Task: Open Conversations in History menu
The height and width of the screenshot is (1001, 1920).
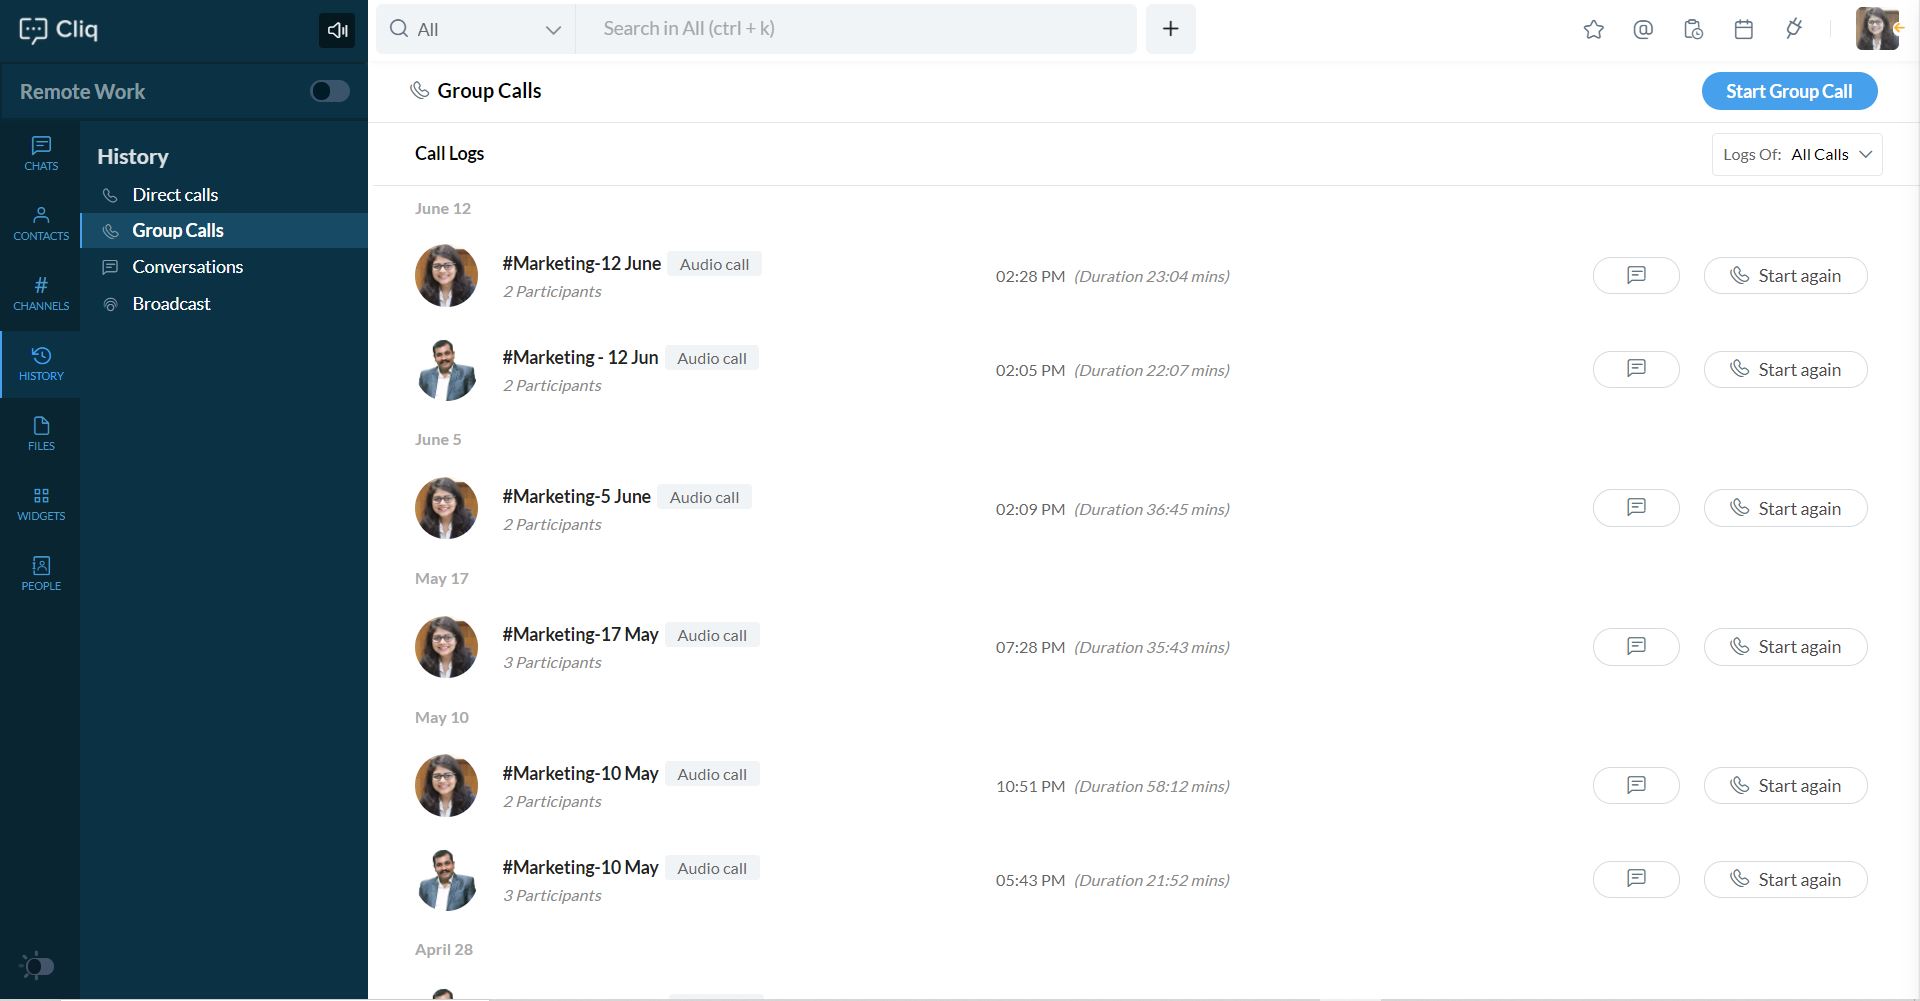Action: (187, 267)
